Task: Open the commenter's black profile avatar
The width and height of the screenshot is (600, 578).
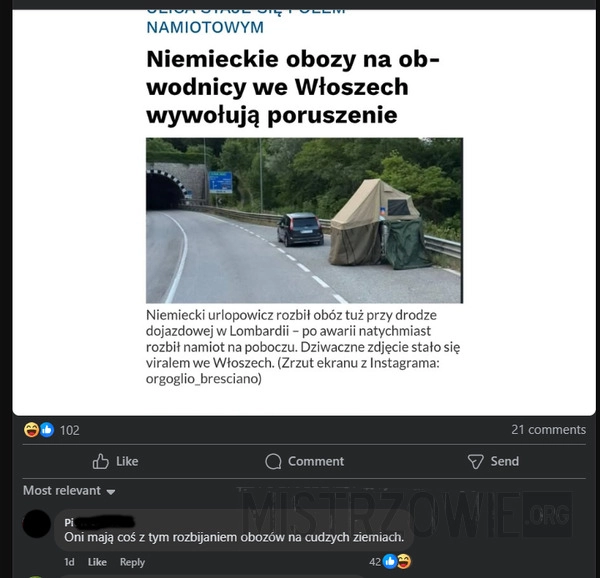Action: pos(37,524)
